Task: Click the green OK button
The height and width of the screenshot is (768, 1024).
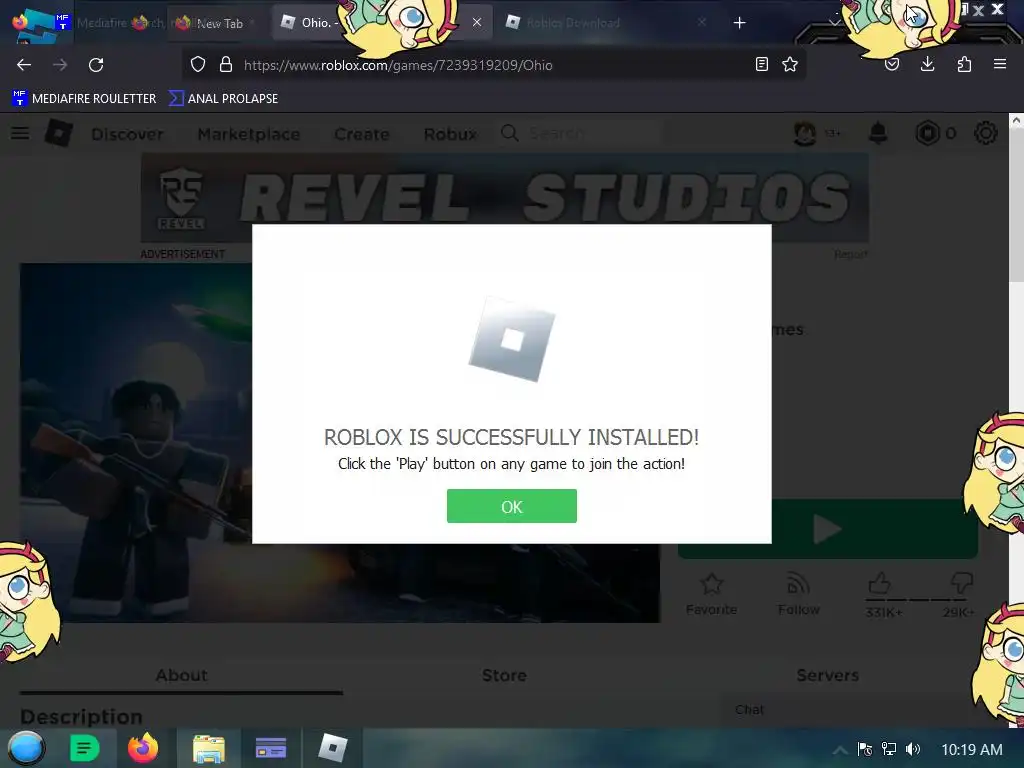Action: coord(511,506)
